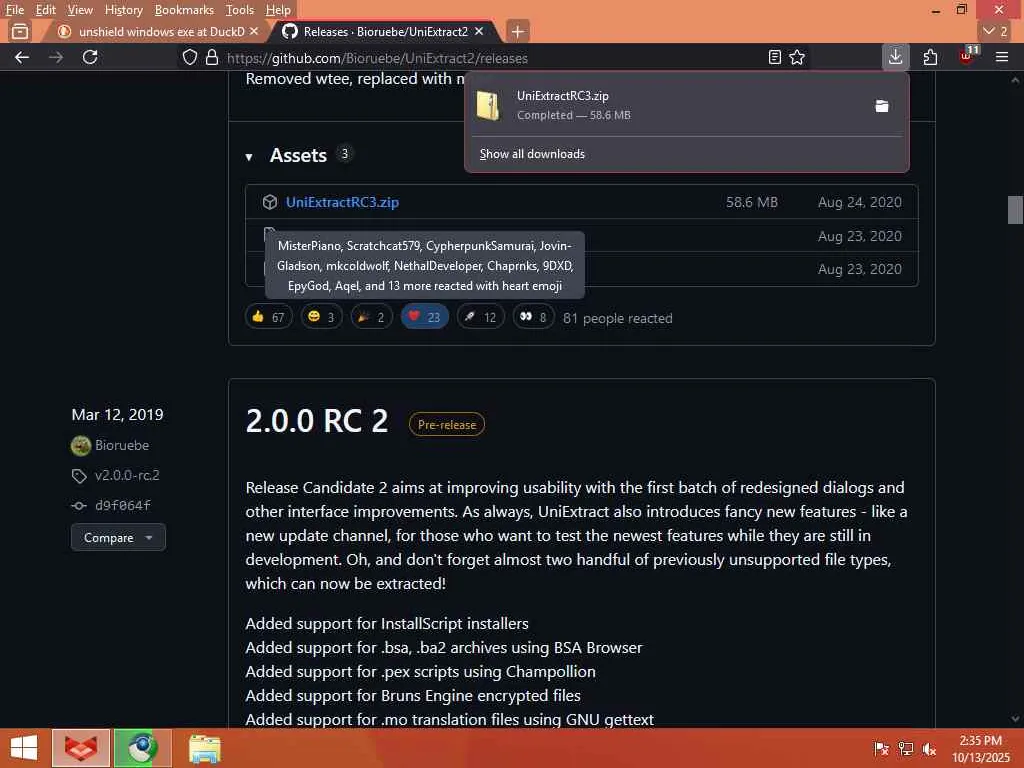This screenshot has width=1024, height=768.
Task: Open a new tab with plus button
Action: click(517, 31)
